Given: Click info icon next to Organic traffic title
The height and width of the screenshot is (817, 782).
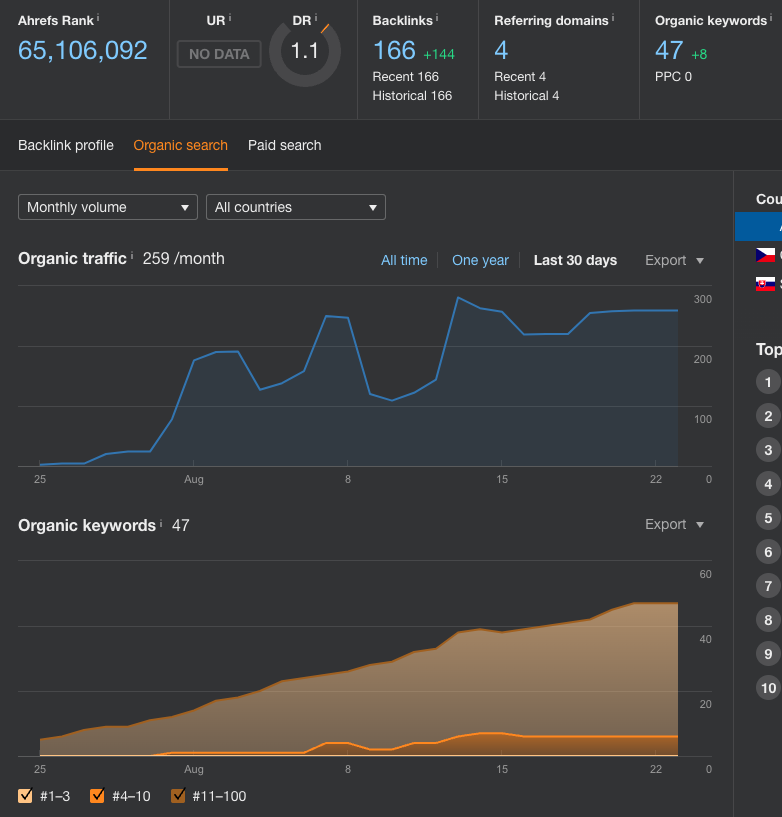Looking at the screenshot, I should tap(132, 257).
